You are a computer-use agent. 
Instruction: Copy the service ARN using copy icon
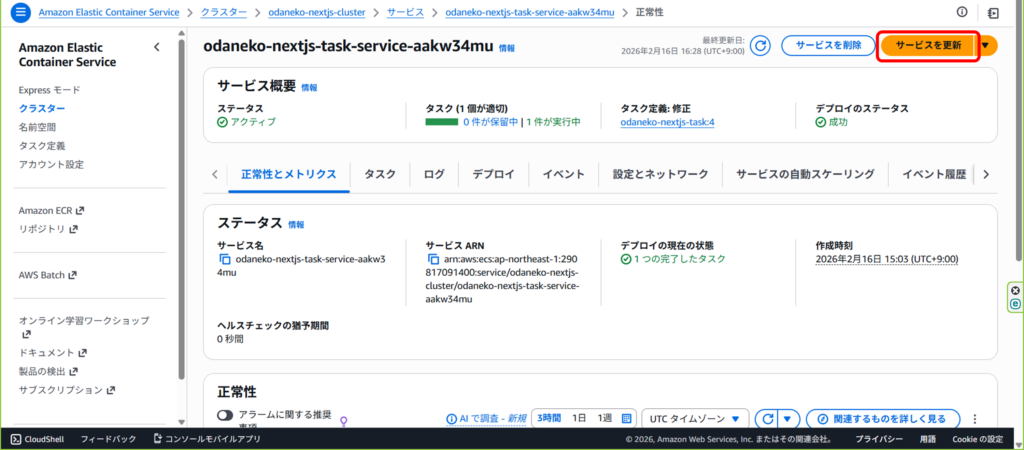[433, 259]
